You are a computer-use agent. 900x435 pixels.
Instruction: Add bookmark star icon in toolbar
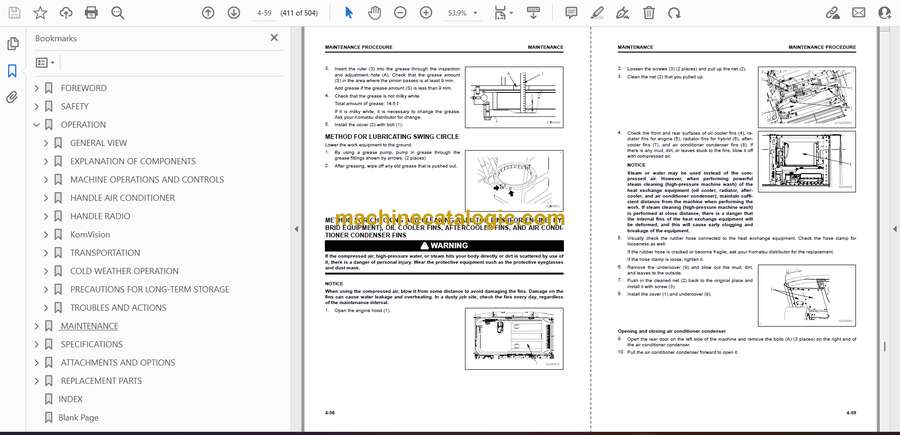coord(40,13)
